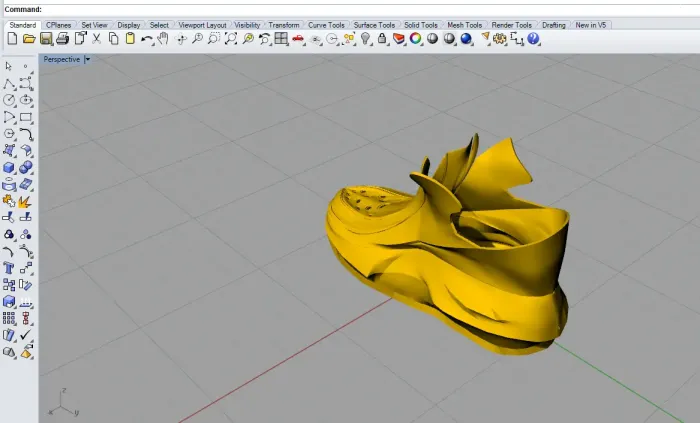
Task: Click the blue sphere Render icon
Action: click(x=466, y=39)
